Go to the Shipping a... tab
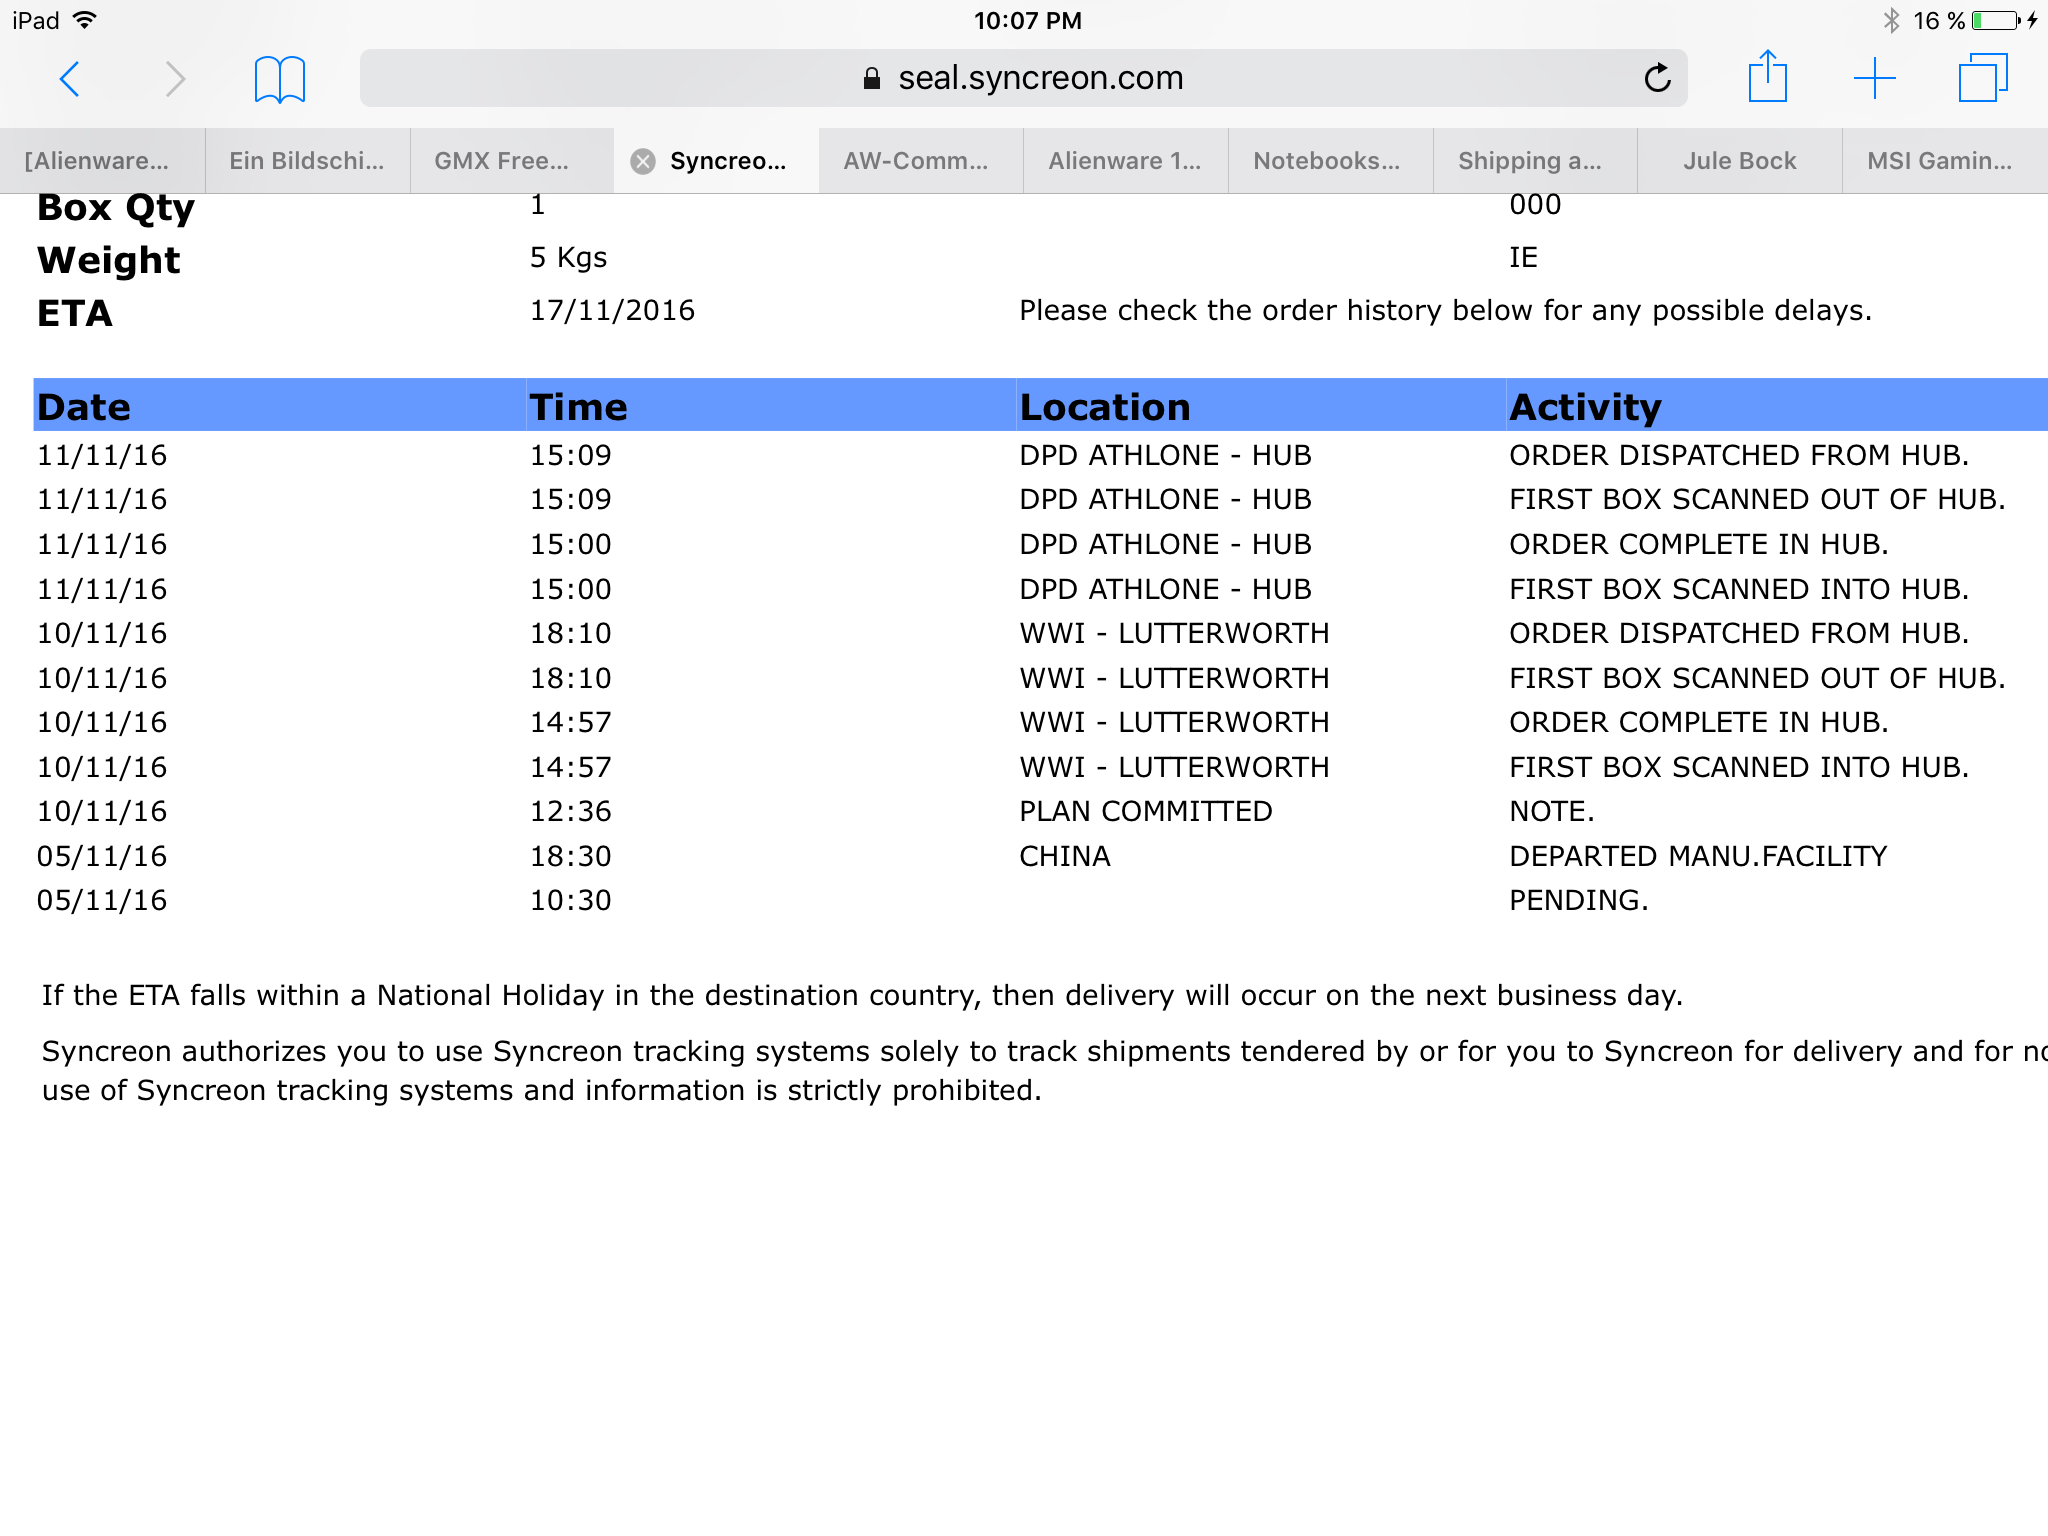 click(1529, 161)
